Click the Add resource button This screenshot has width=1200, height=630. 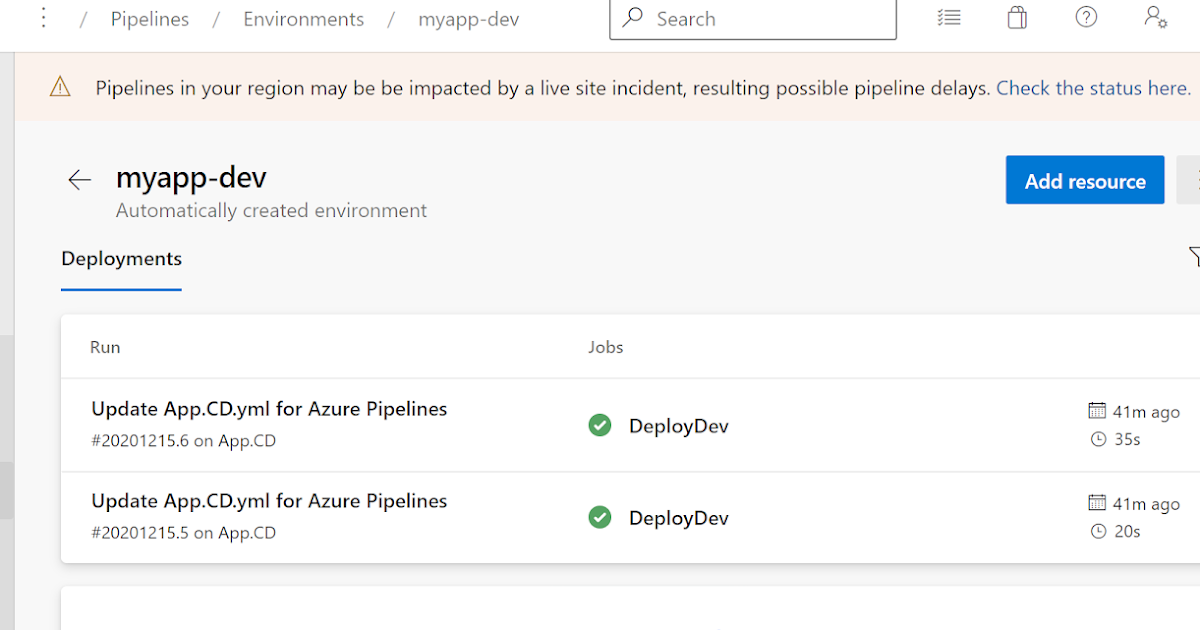1085,180
